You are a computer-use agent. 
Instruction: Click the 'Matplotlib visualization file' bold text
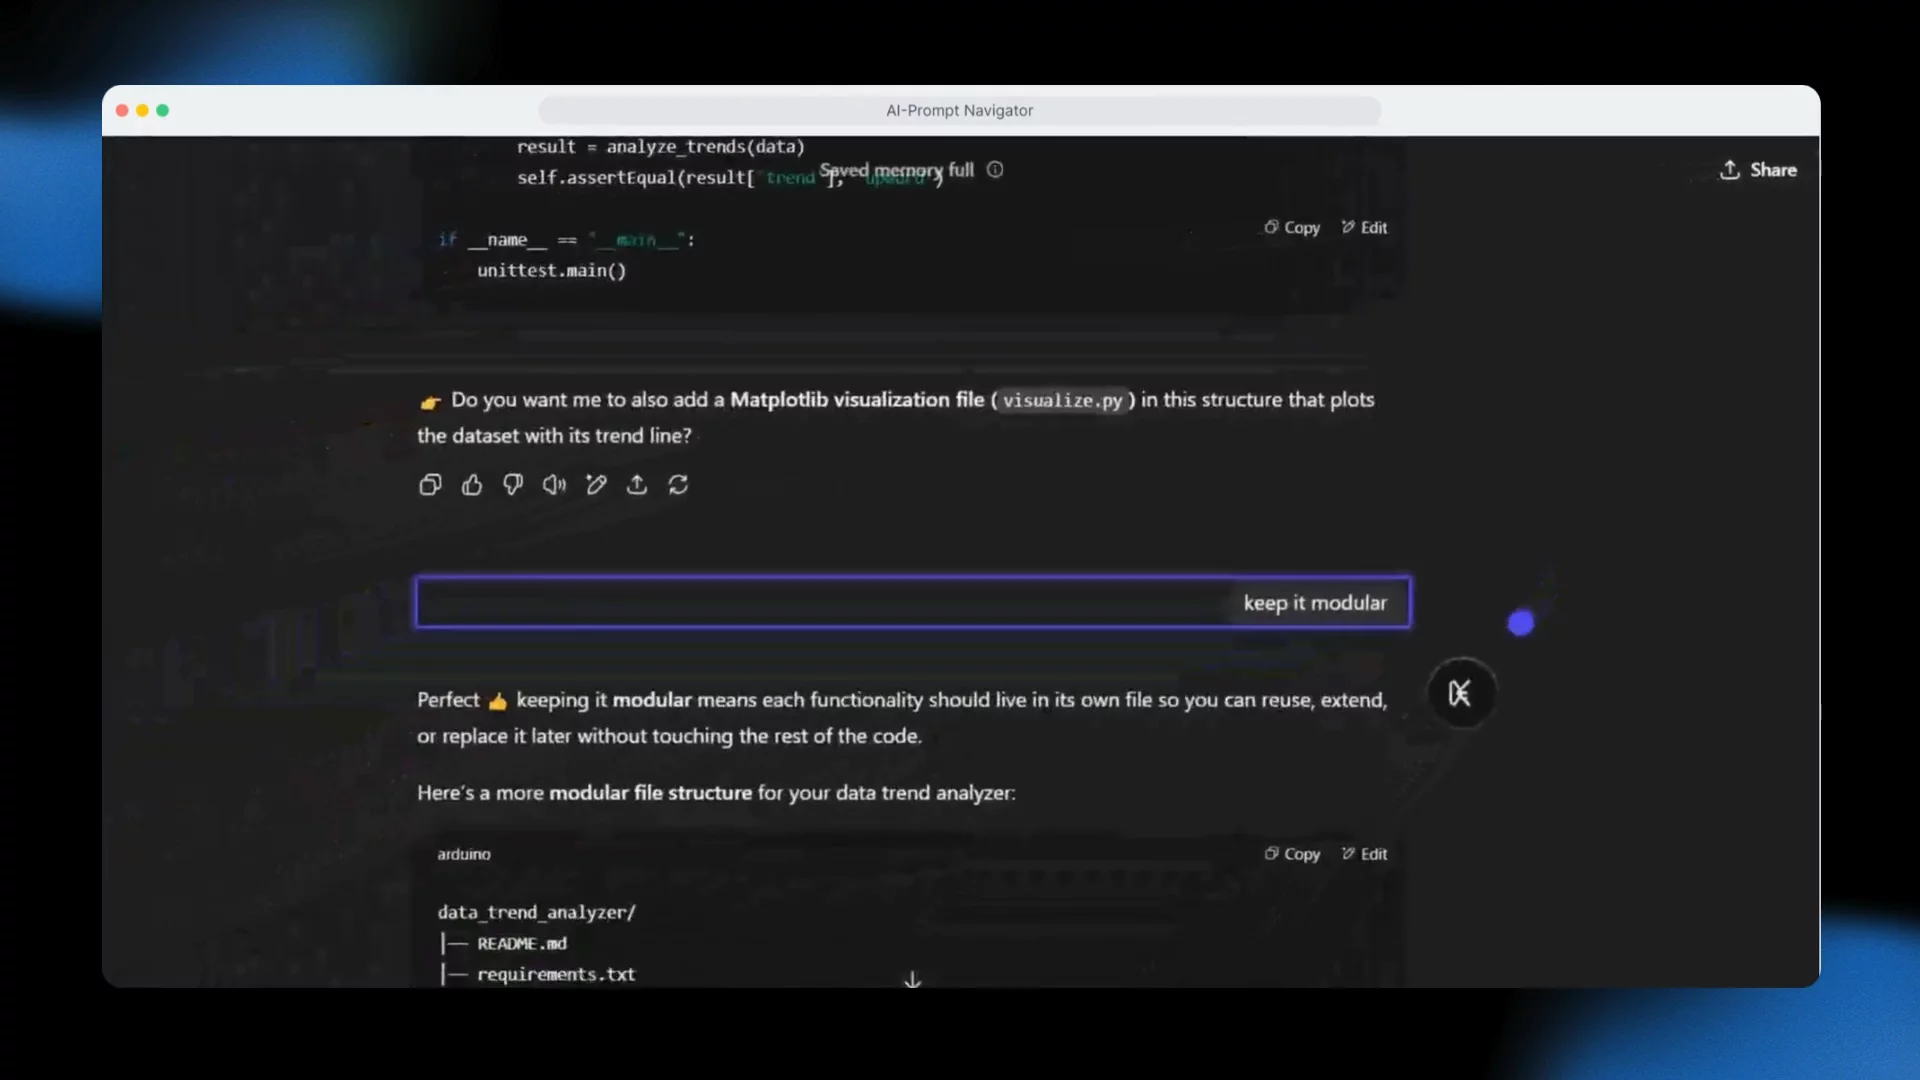857,400
